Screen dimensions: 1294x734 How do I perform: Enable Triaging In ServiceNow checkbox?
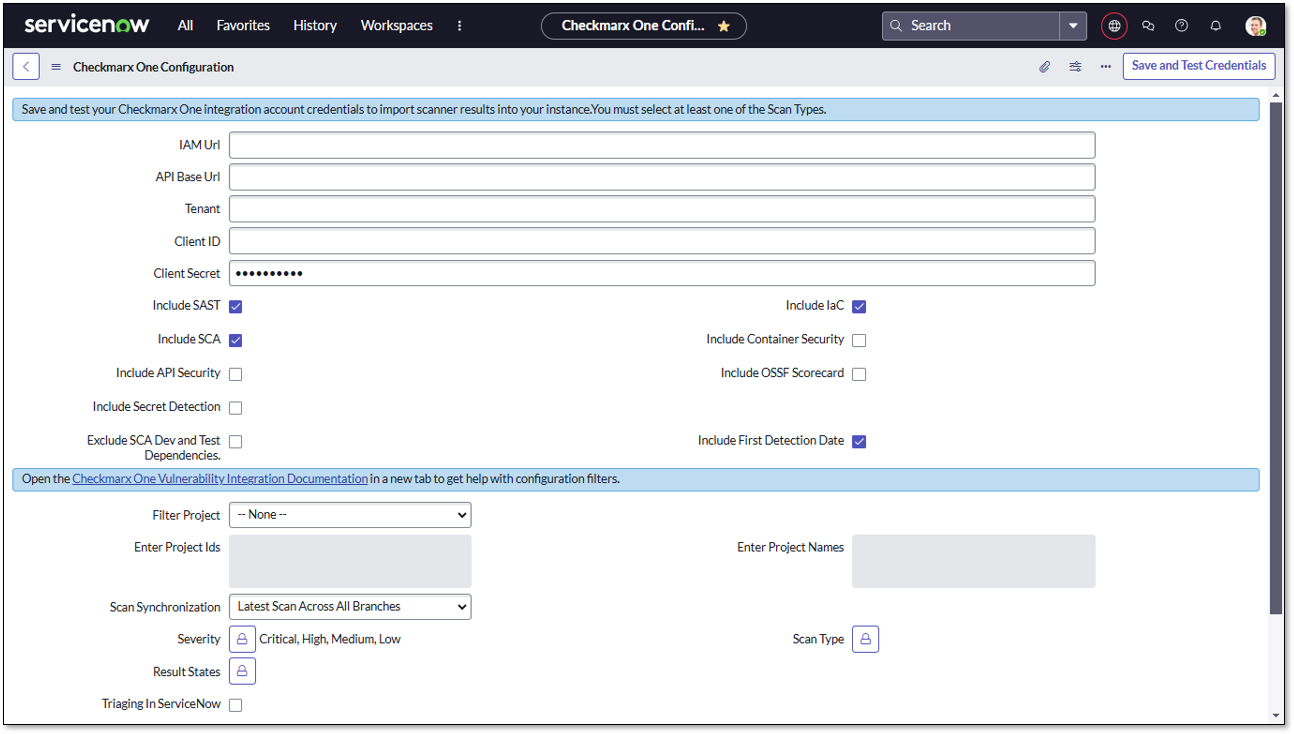pos(236,705)
